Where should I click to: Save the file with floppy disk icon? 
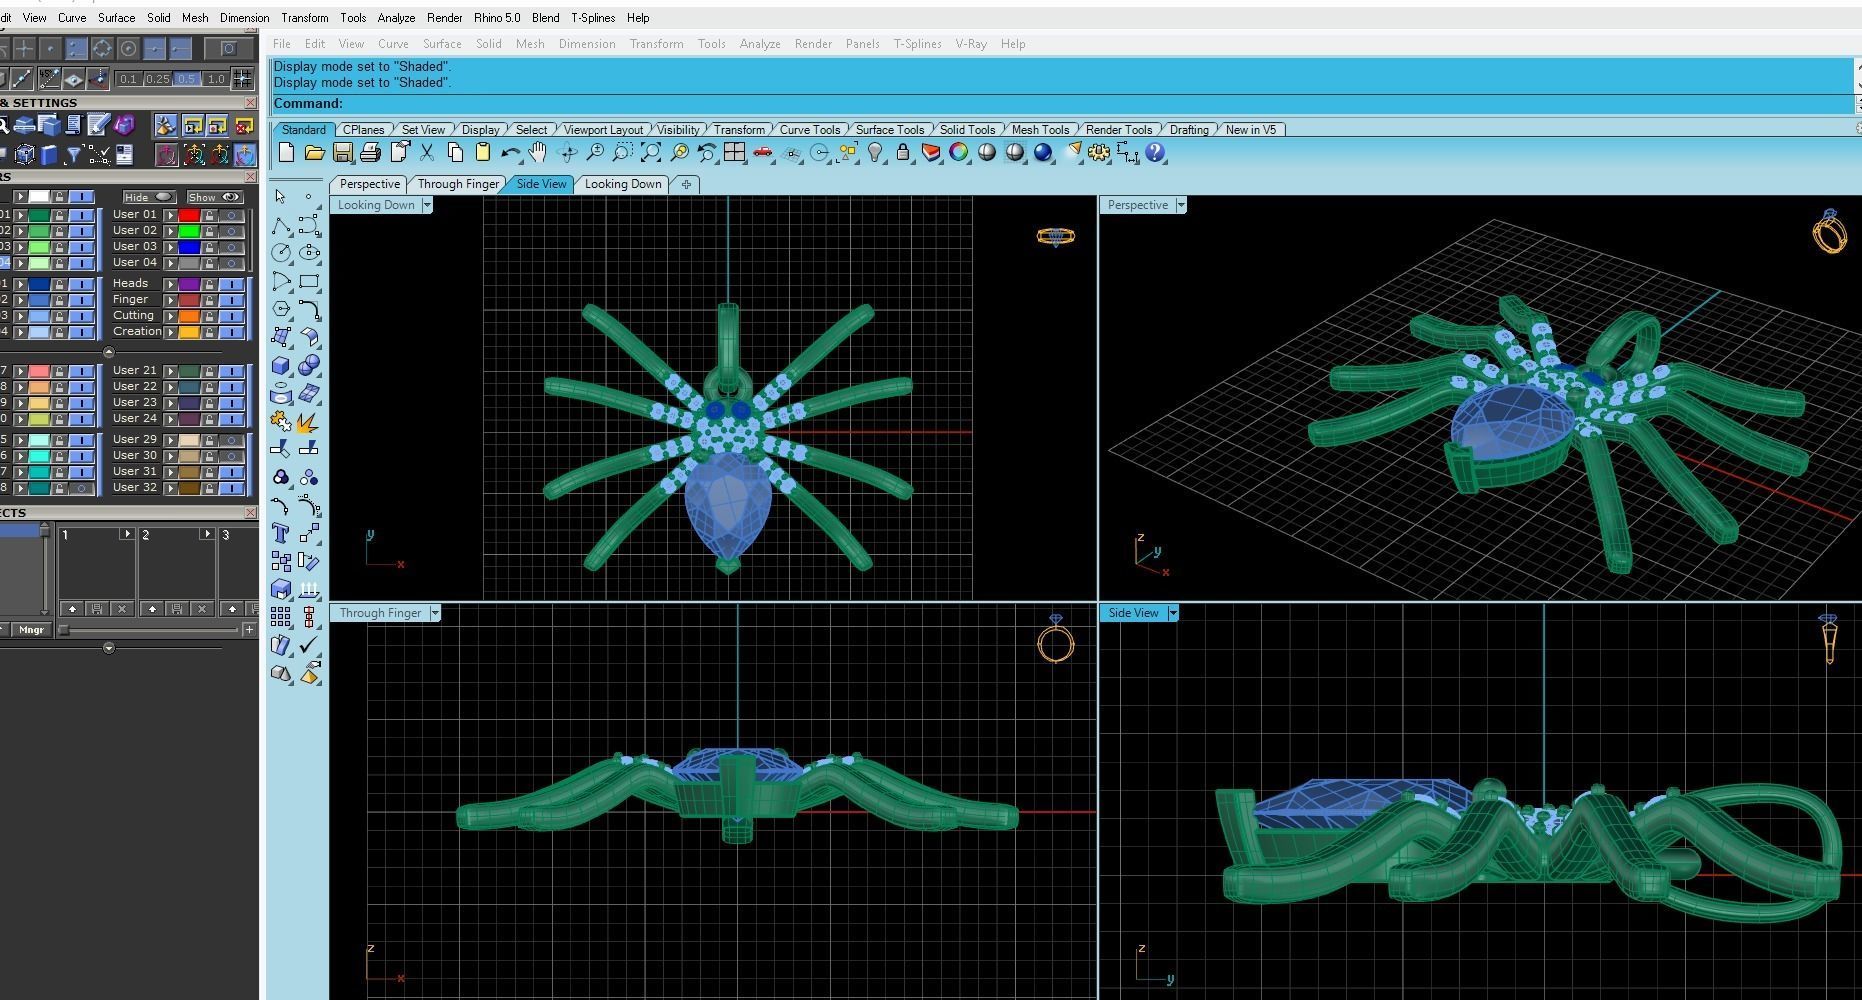click(342, 152)
